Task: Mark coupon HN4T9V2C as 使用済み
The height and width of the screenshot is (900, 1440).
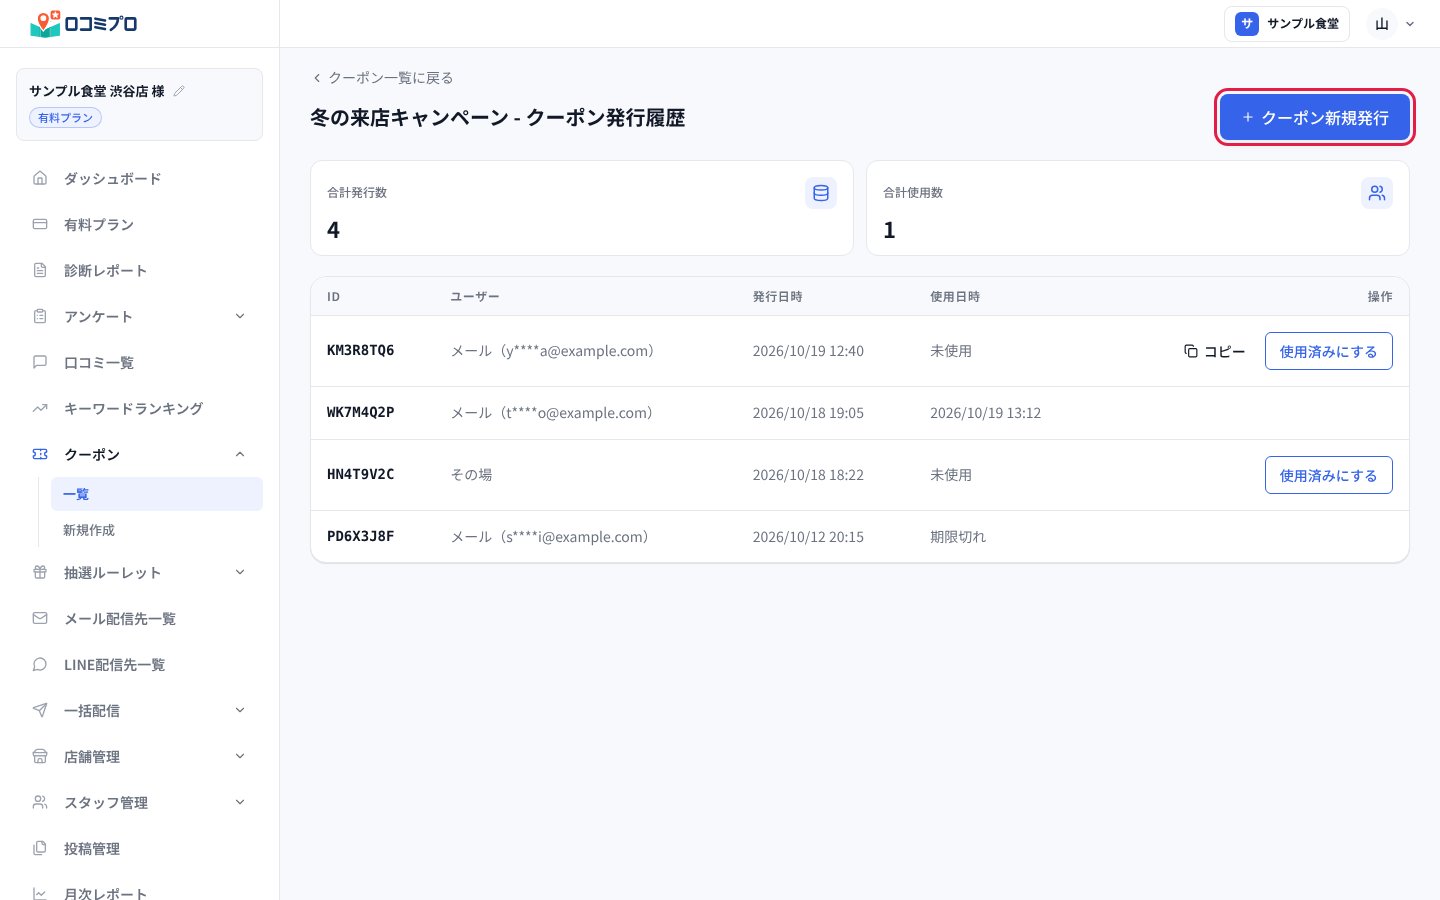Action: (x=1328, y=475)
